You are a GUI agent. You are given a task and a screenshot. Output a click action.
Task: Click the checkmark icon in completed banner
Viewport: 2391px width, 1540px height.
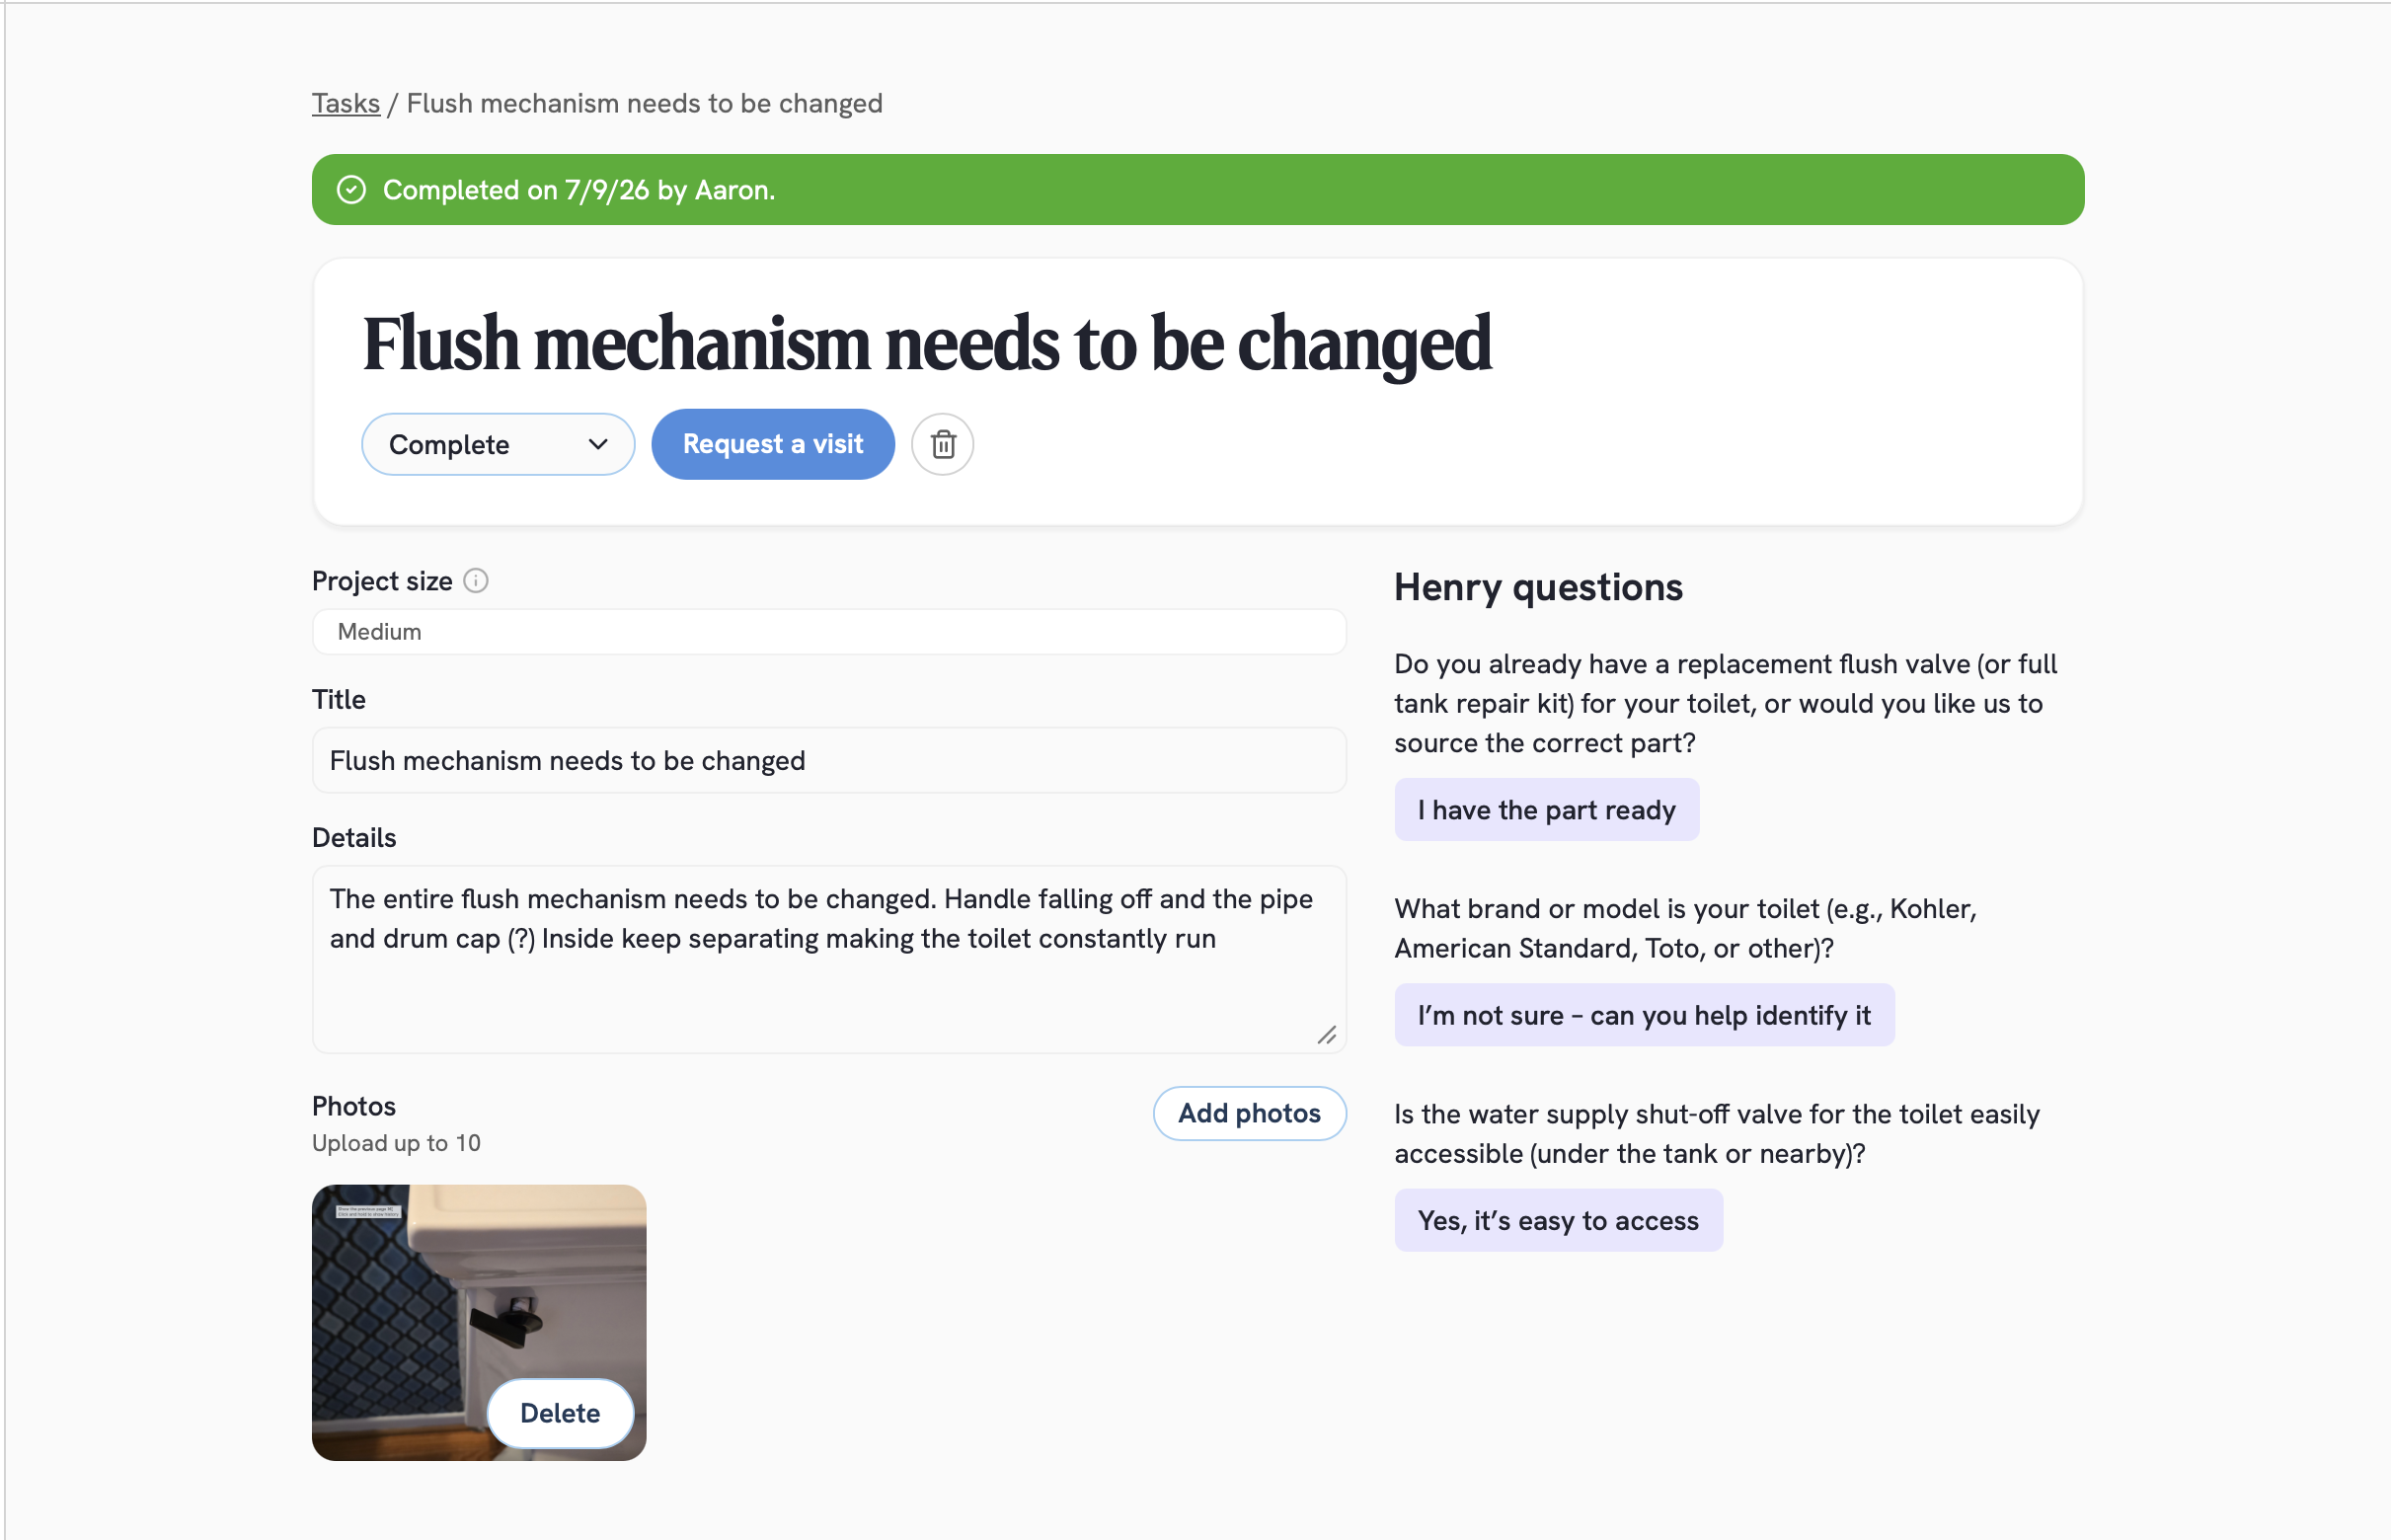(x=351, y=190)
